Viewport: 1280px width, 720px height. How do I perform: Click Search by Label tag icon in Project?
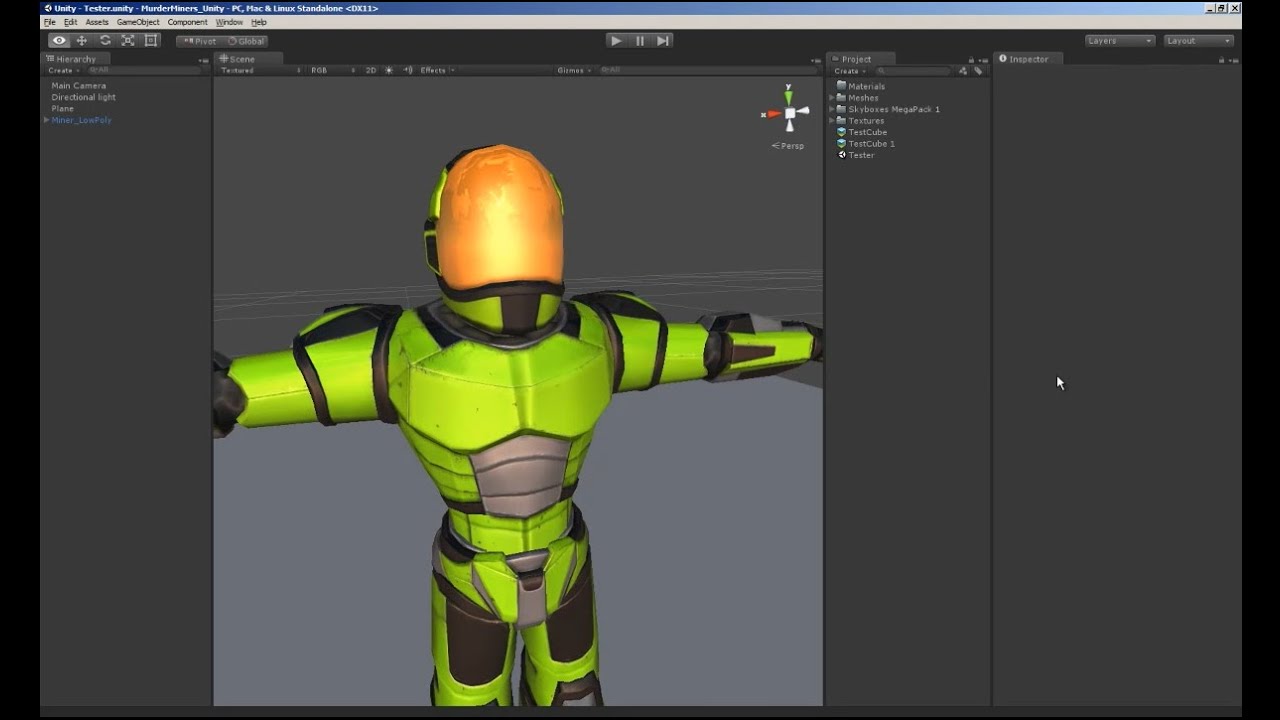click(x=978, y=71)
